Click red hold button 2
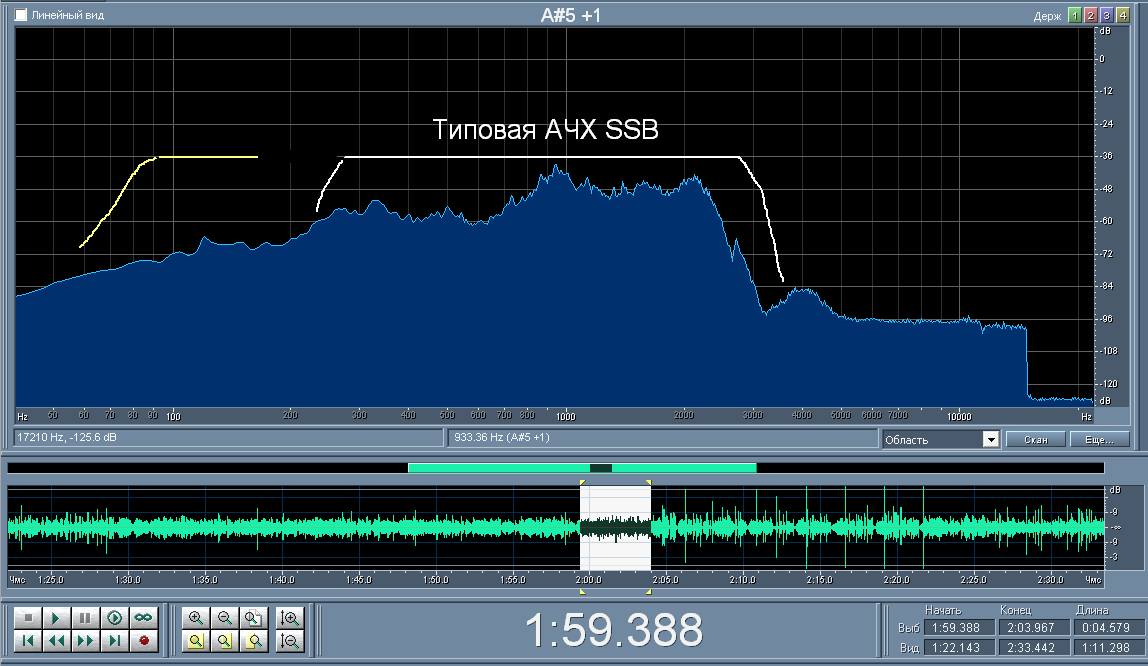 (1090, 15)
